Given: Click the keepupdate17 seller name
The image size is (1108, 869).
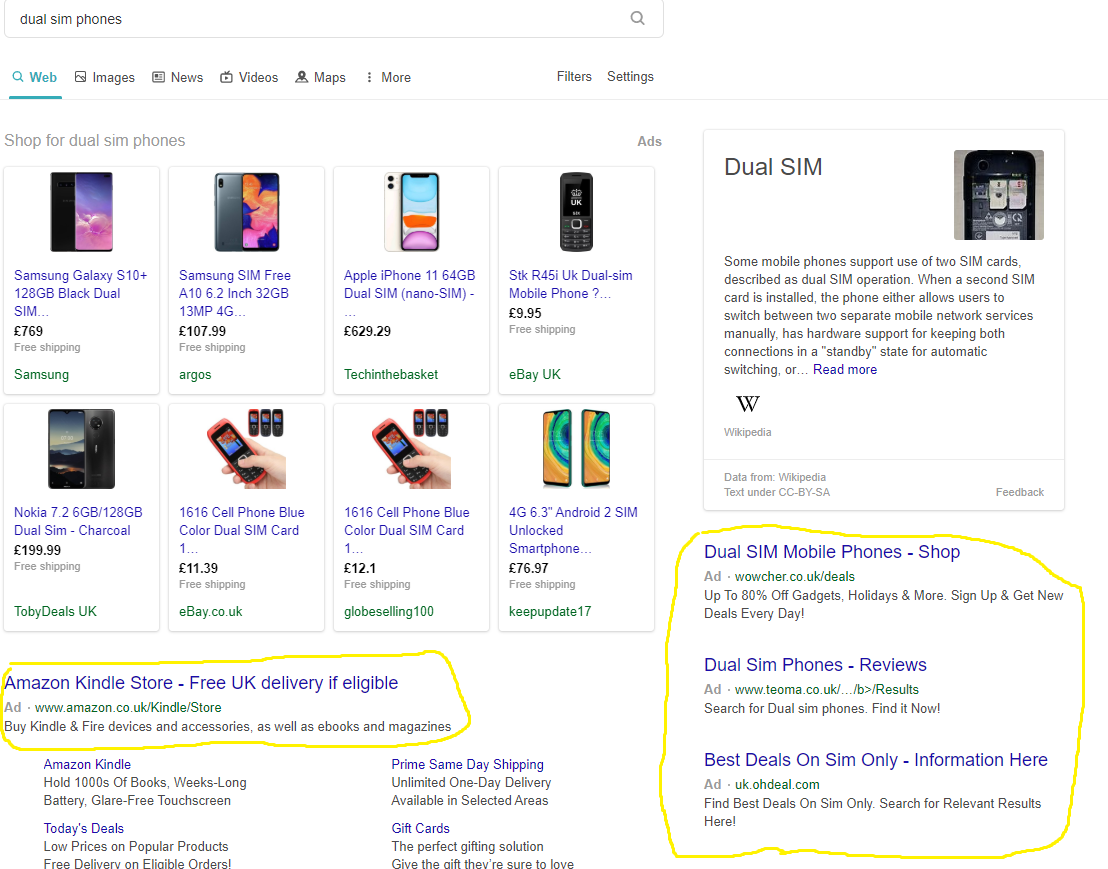Looking at the screenshot, I should (550, 611).
